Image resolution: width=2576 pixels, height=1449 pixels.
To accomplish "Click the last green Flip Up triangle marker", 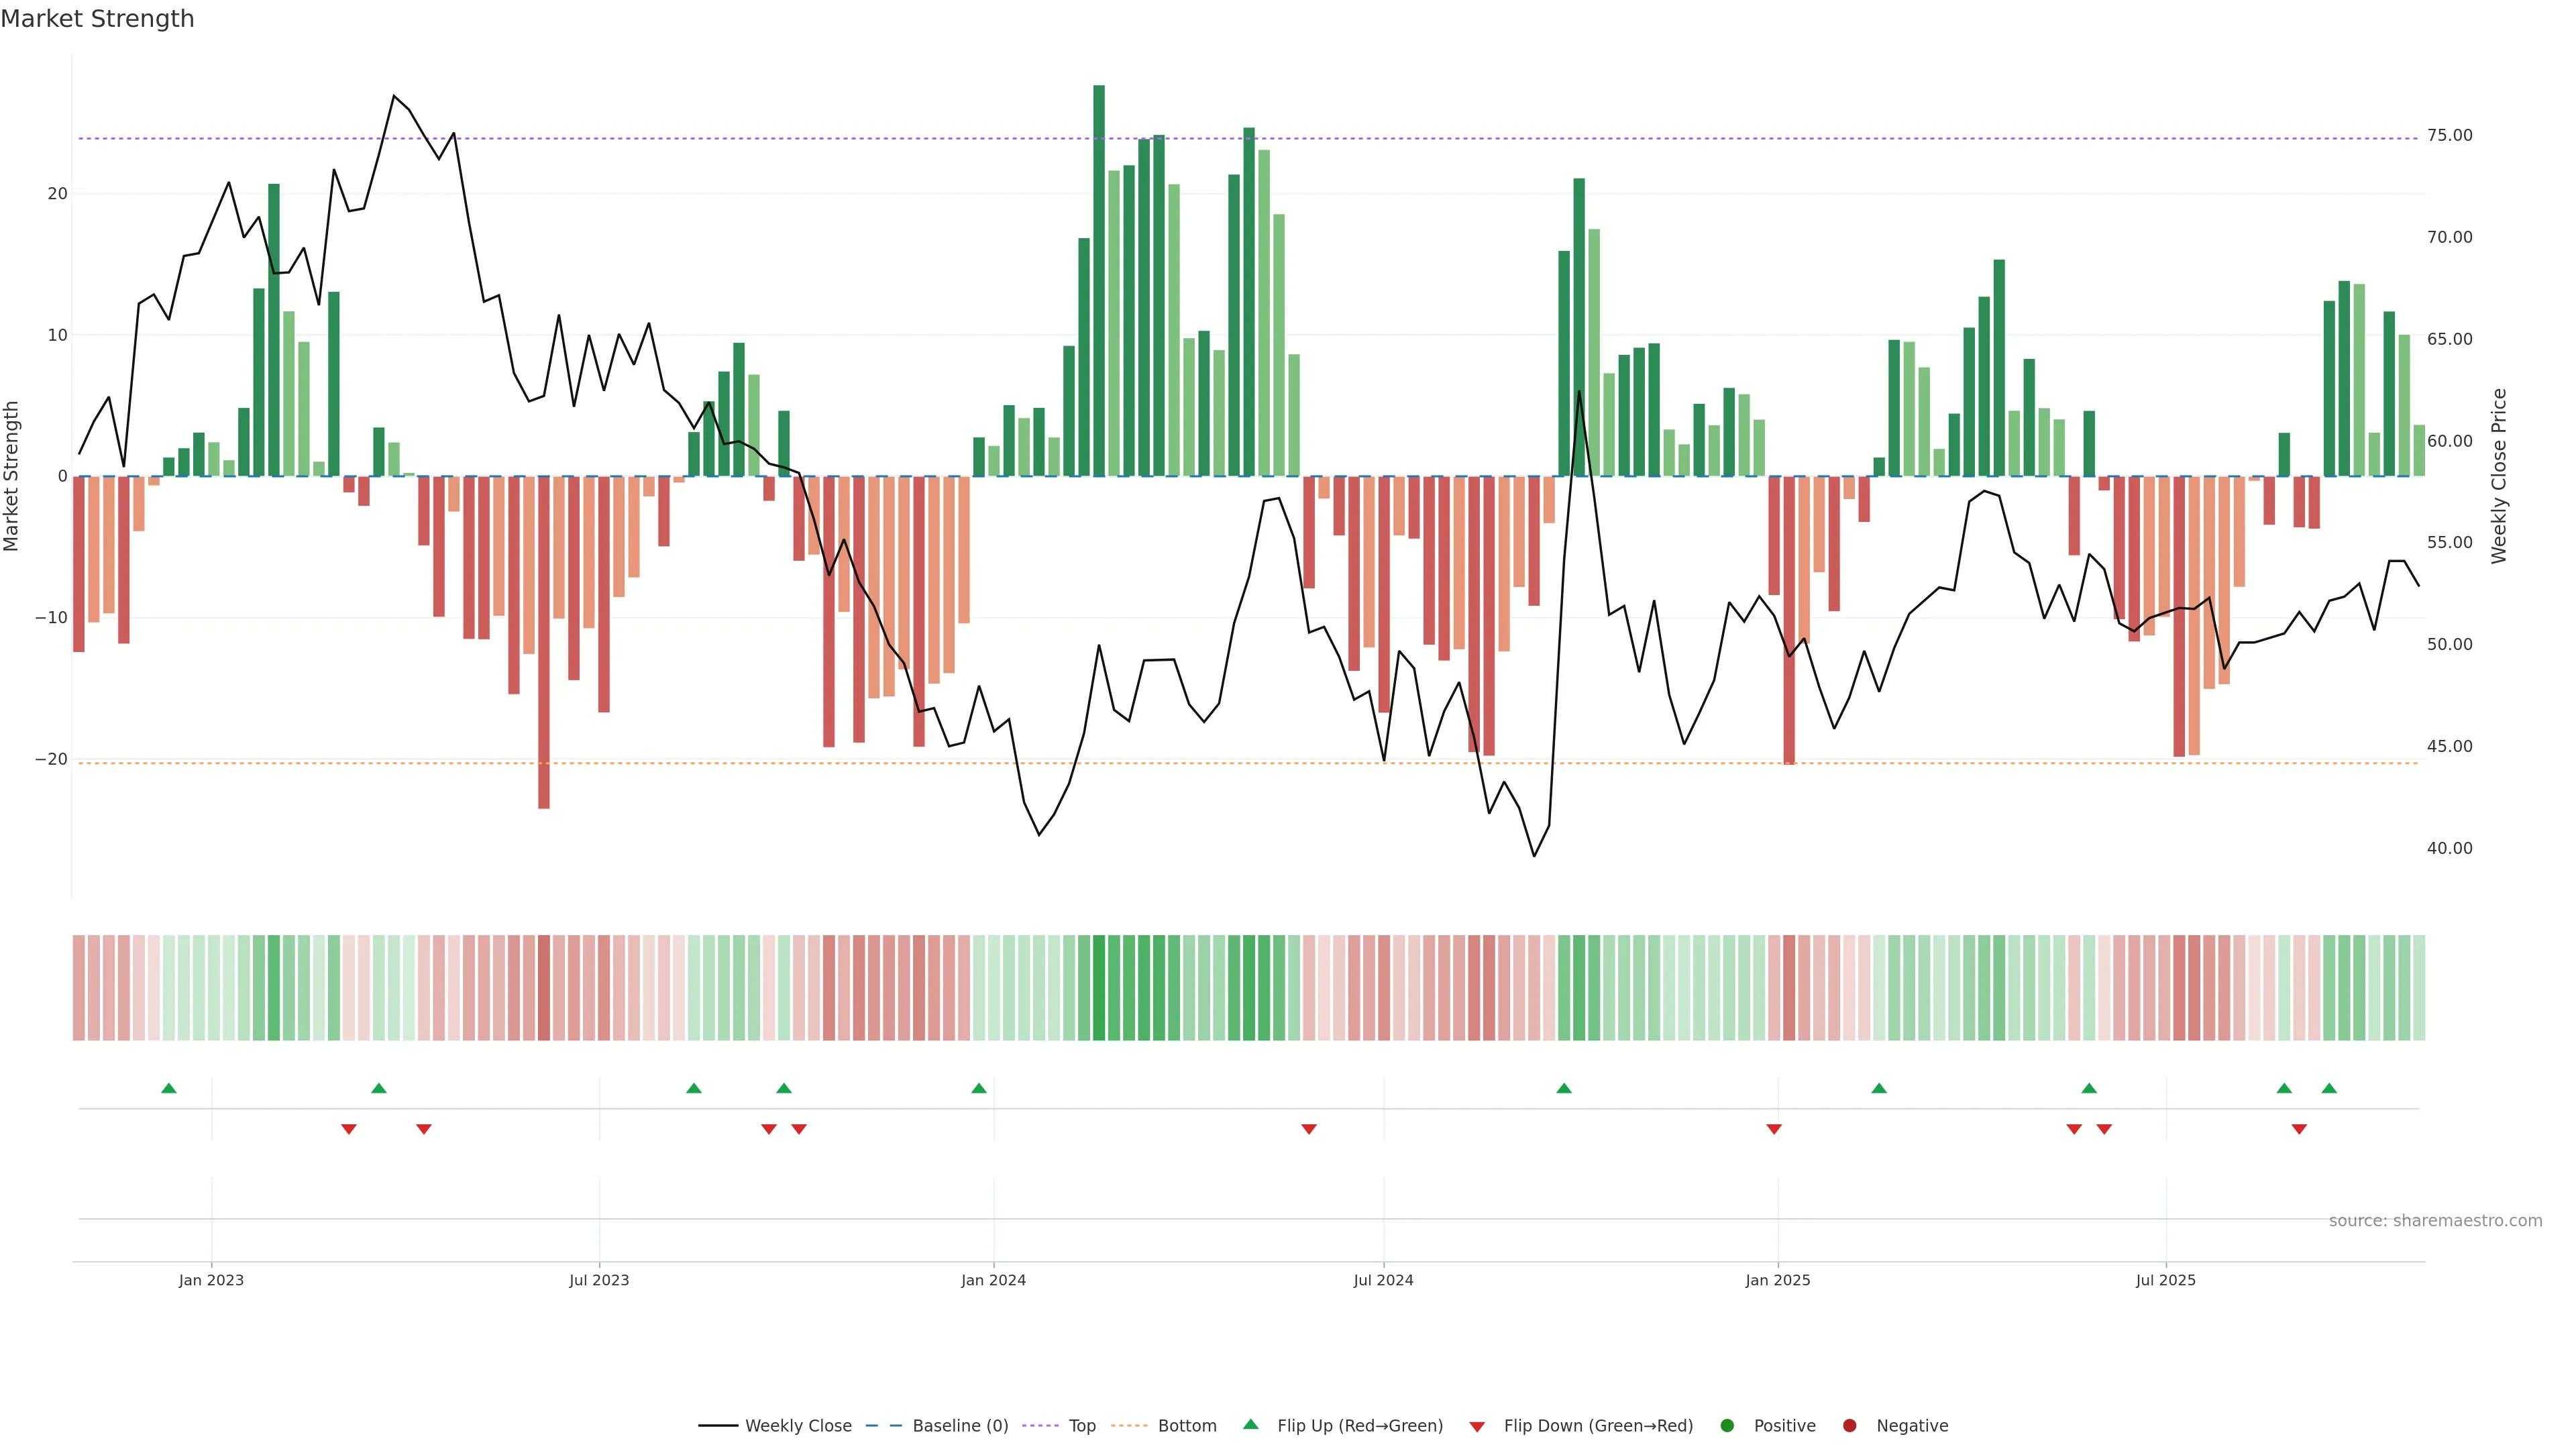I will pyautogui.click(x=2329, y=1088).
